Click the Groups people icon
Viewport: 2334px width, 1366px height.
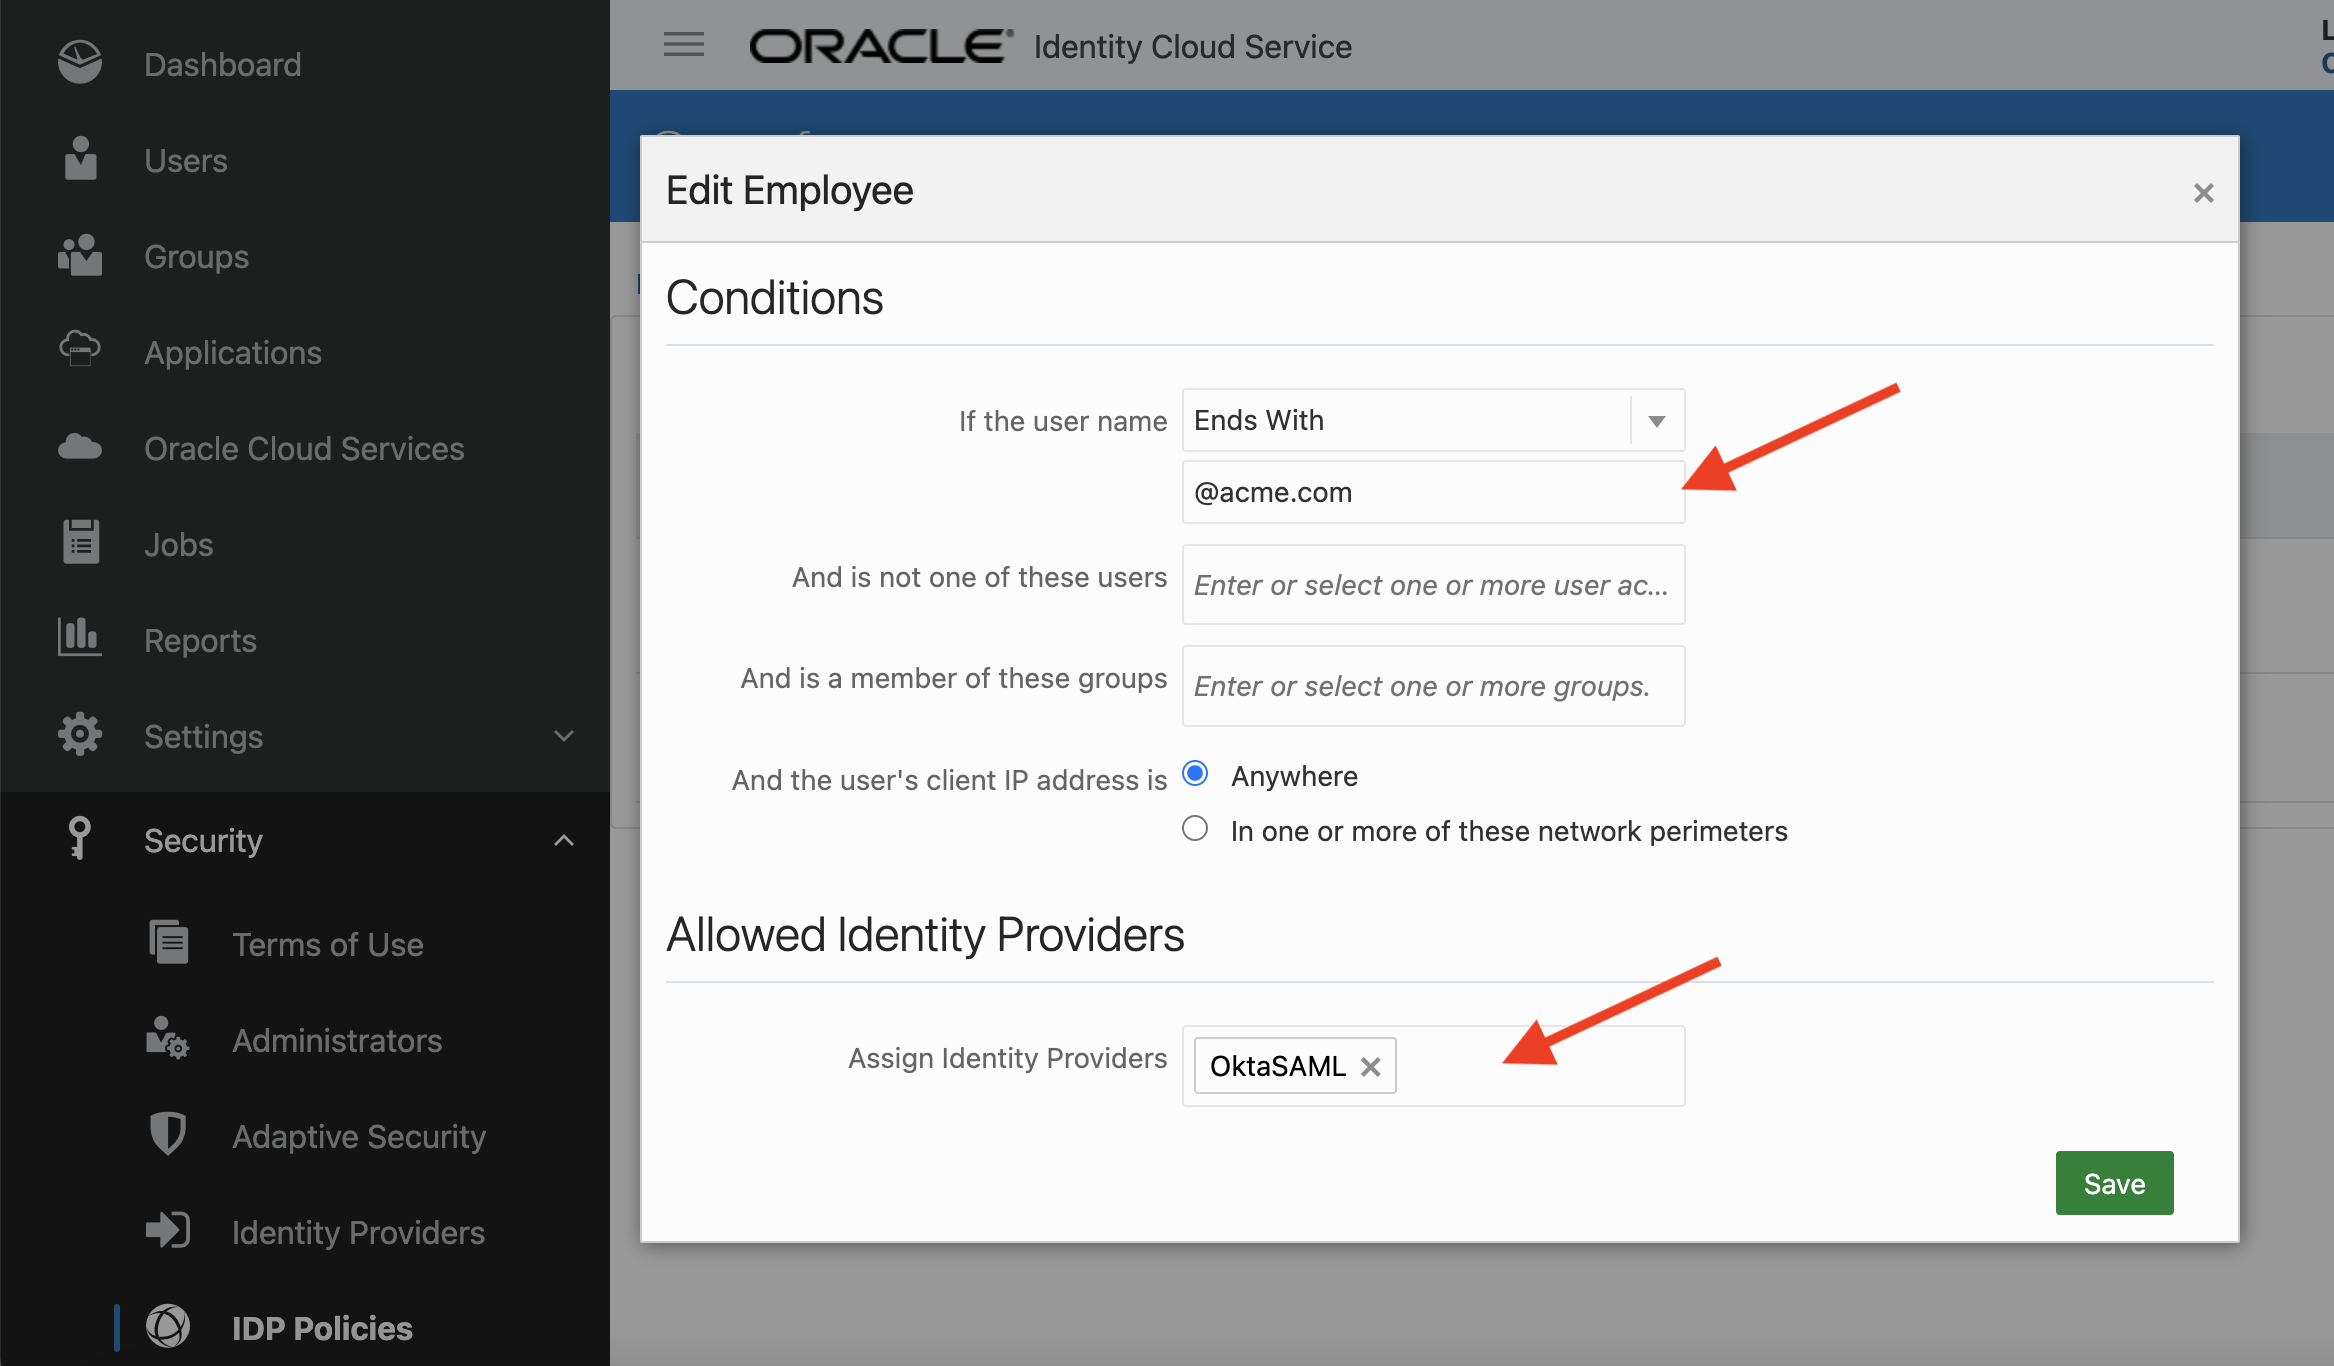point(80,256)
